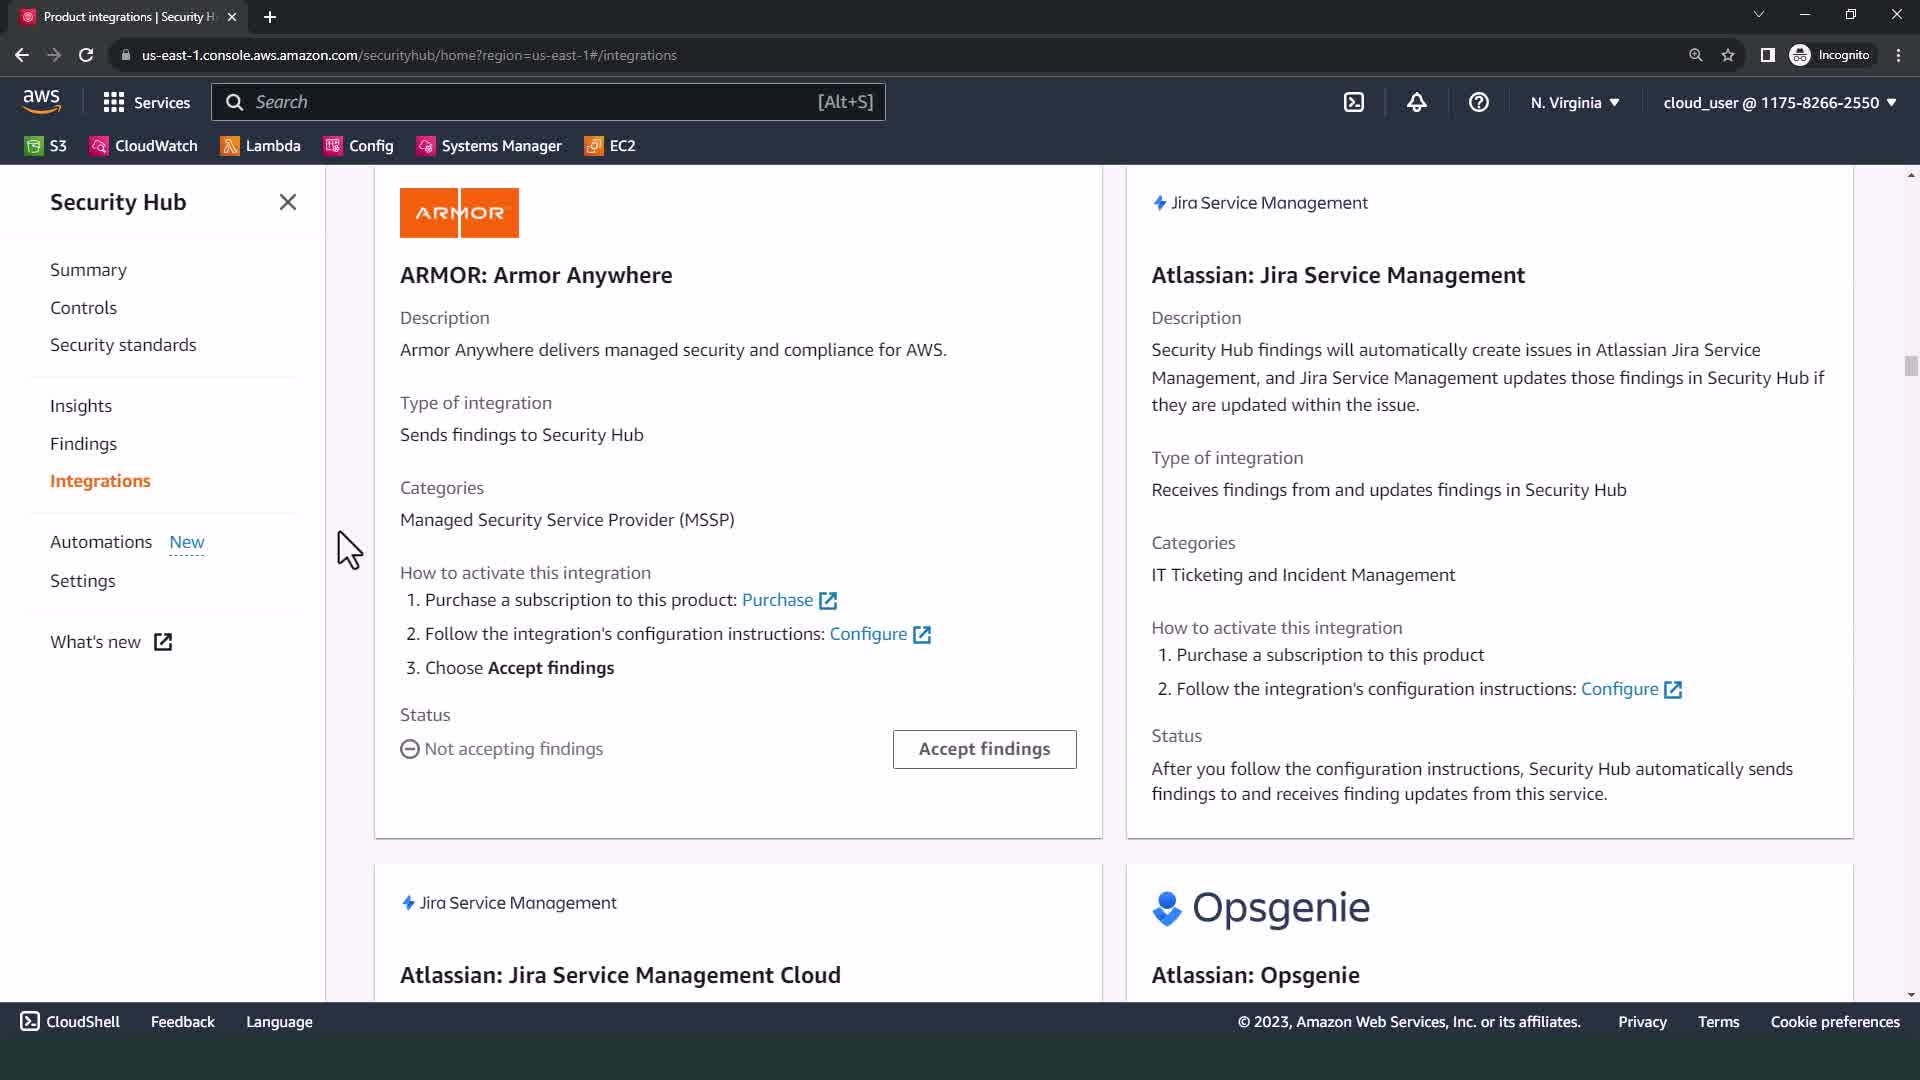Click the page vertical scrollbar thumb
The image size is (1920, 1080).
click(x=1910, y=366)
